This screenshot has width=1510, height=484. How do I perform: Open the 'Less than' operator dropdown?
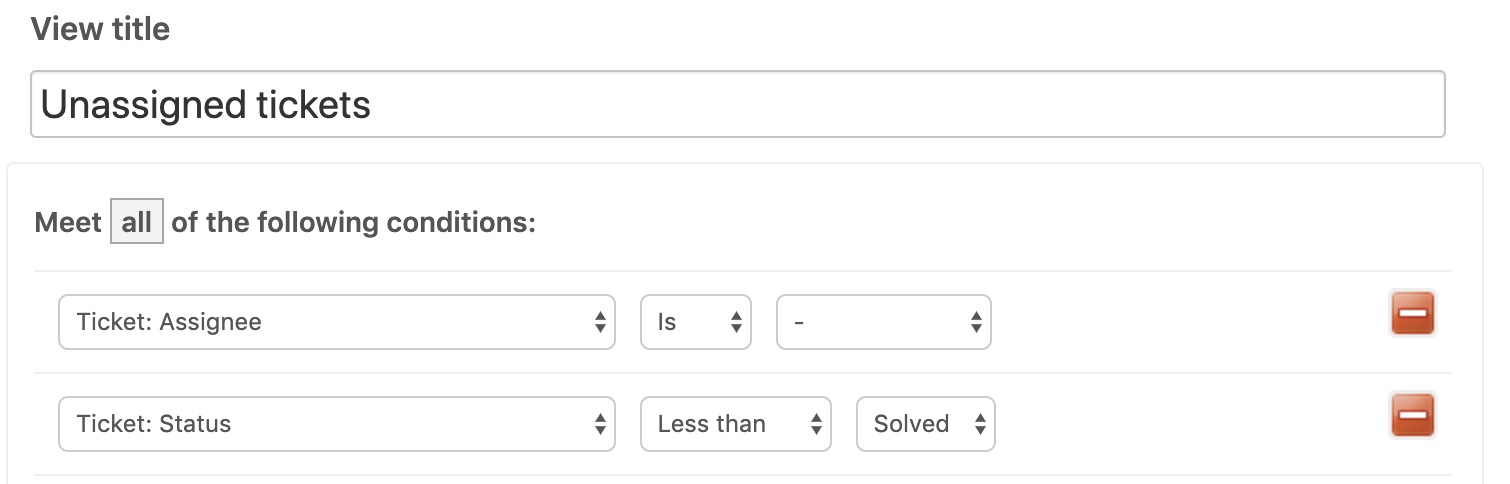pyautogui.click(x=736, y=424)
